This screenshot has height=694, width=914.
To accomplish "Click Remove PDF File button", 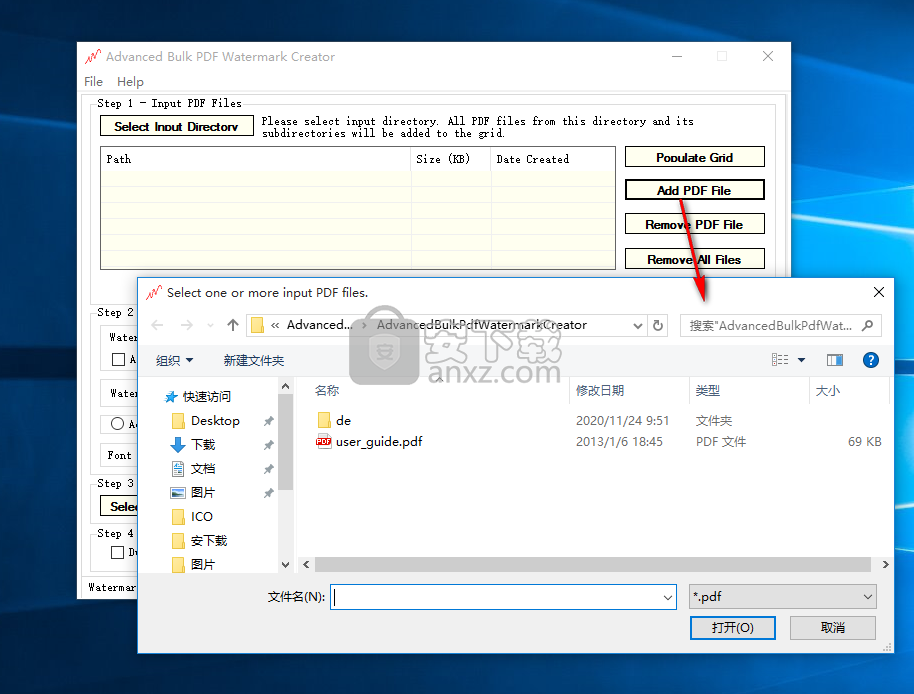I will coord(694,224).
